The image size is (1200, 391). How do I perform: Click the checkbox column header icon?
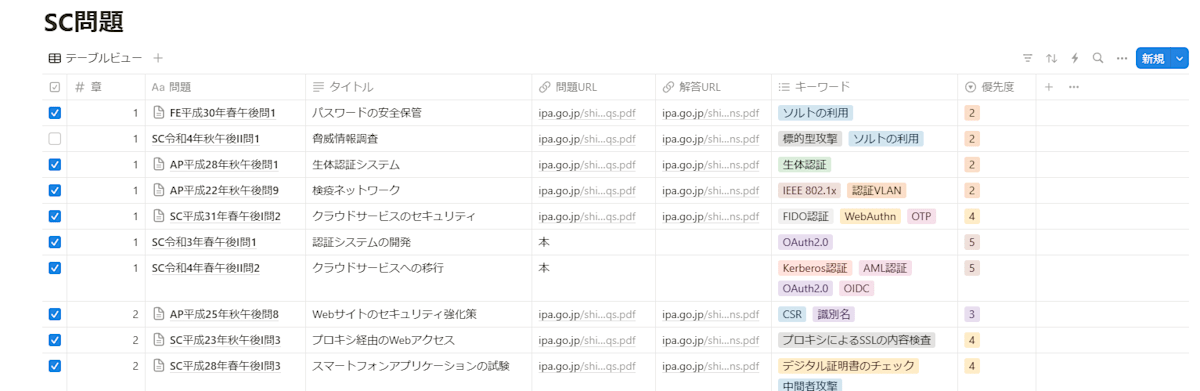[55, 87]
